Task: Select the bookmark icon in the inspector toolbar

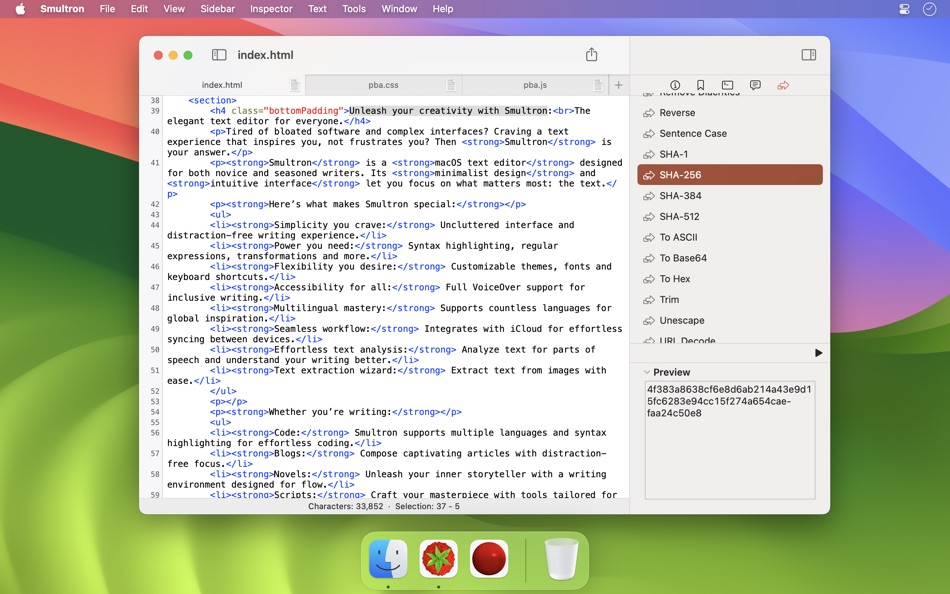Action: [702, 86]
